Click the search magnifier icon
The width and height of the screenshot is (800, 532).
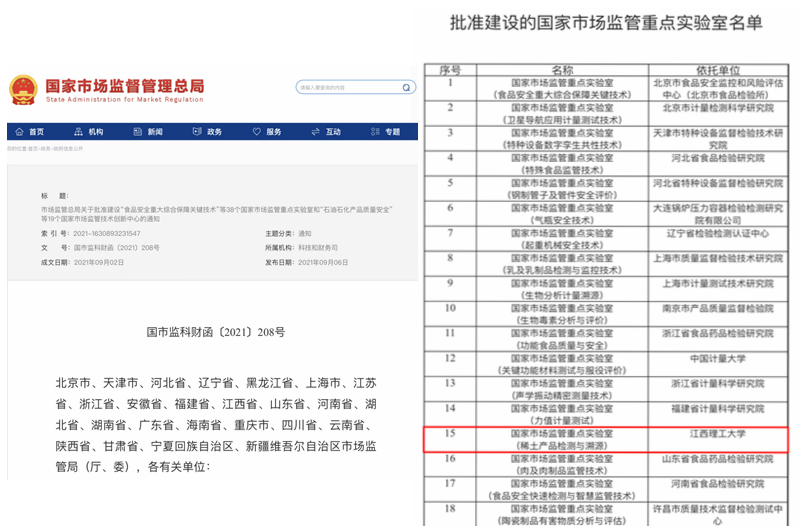tap(406, 88)
